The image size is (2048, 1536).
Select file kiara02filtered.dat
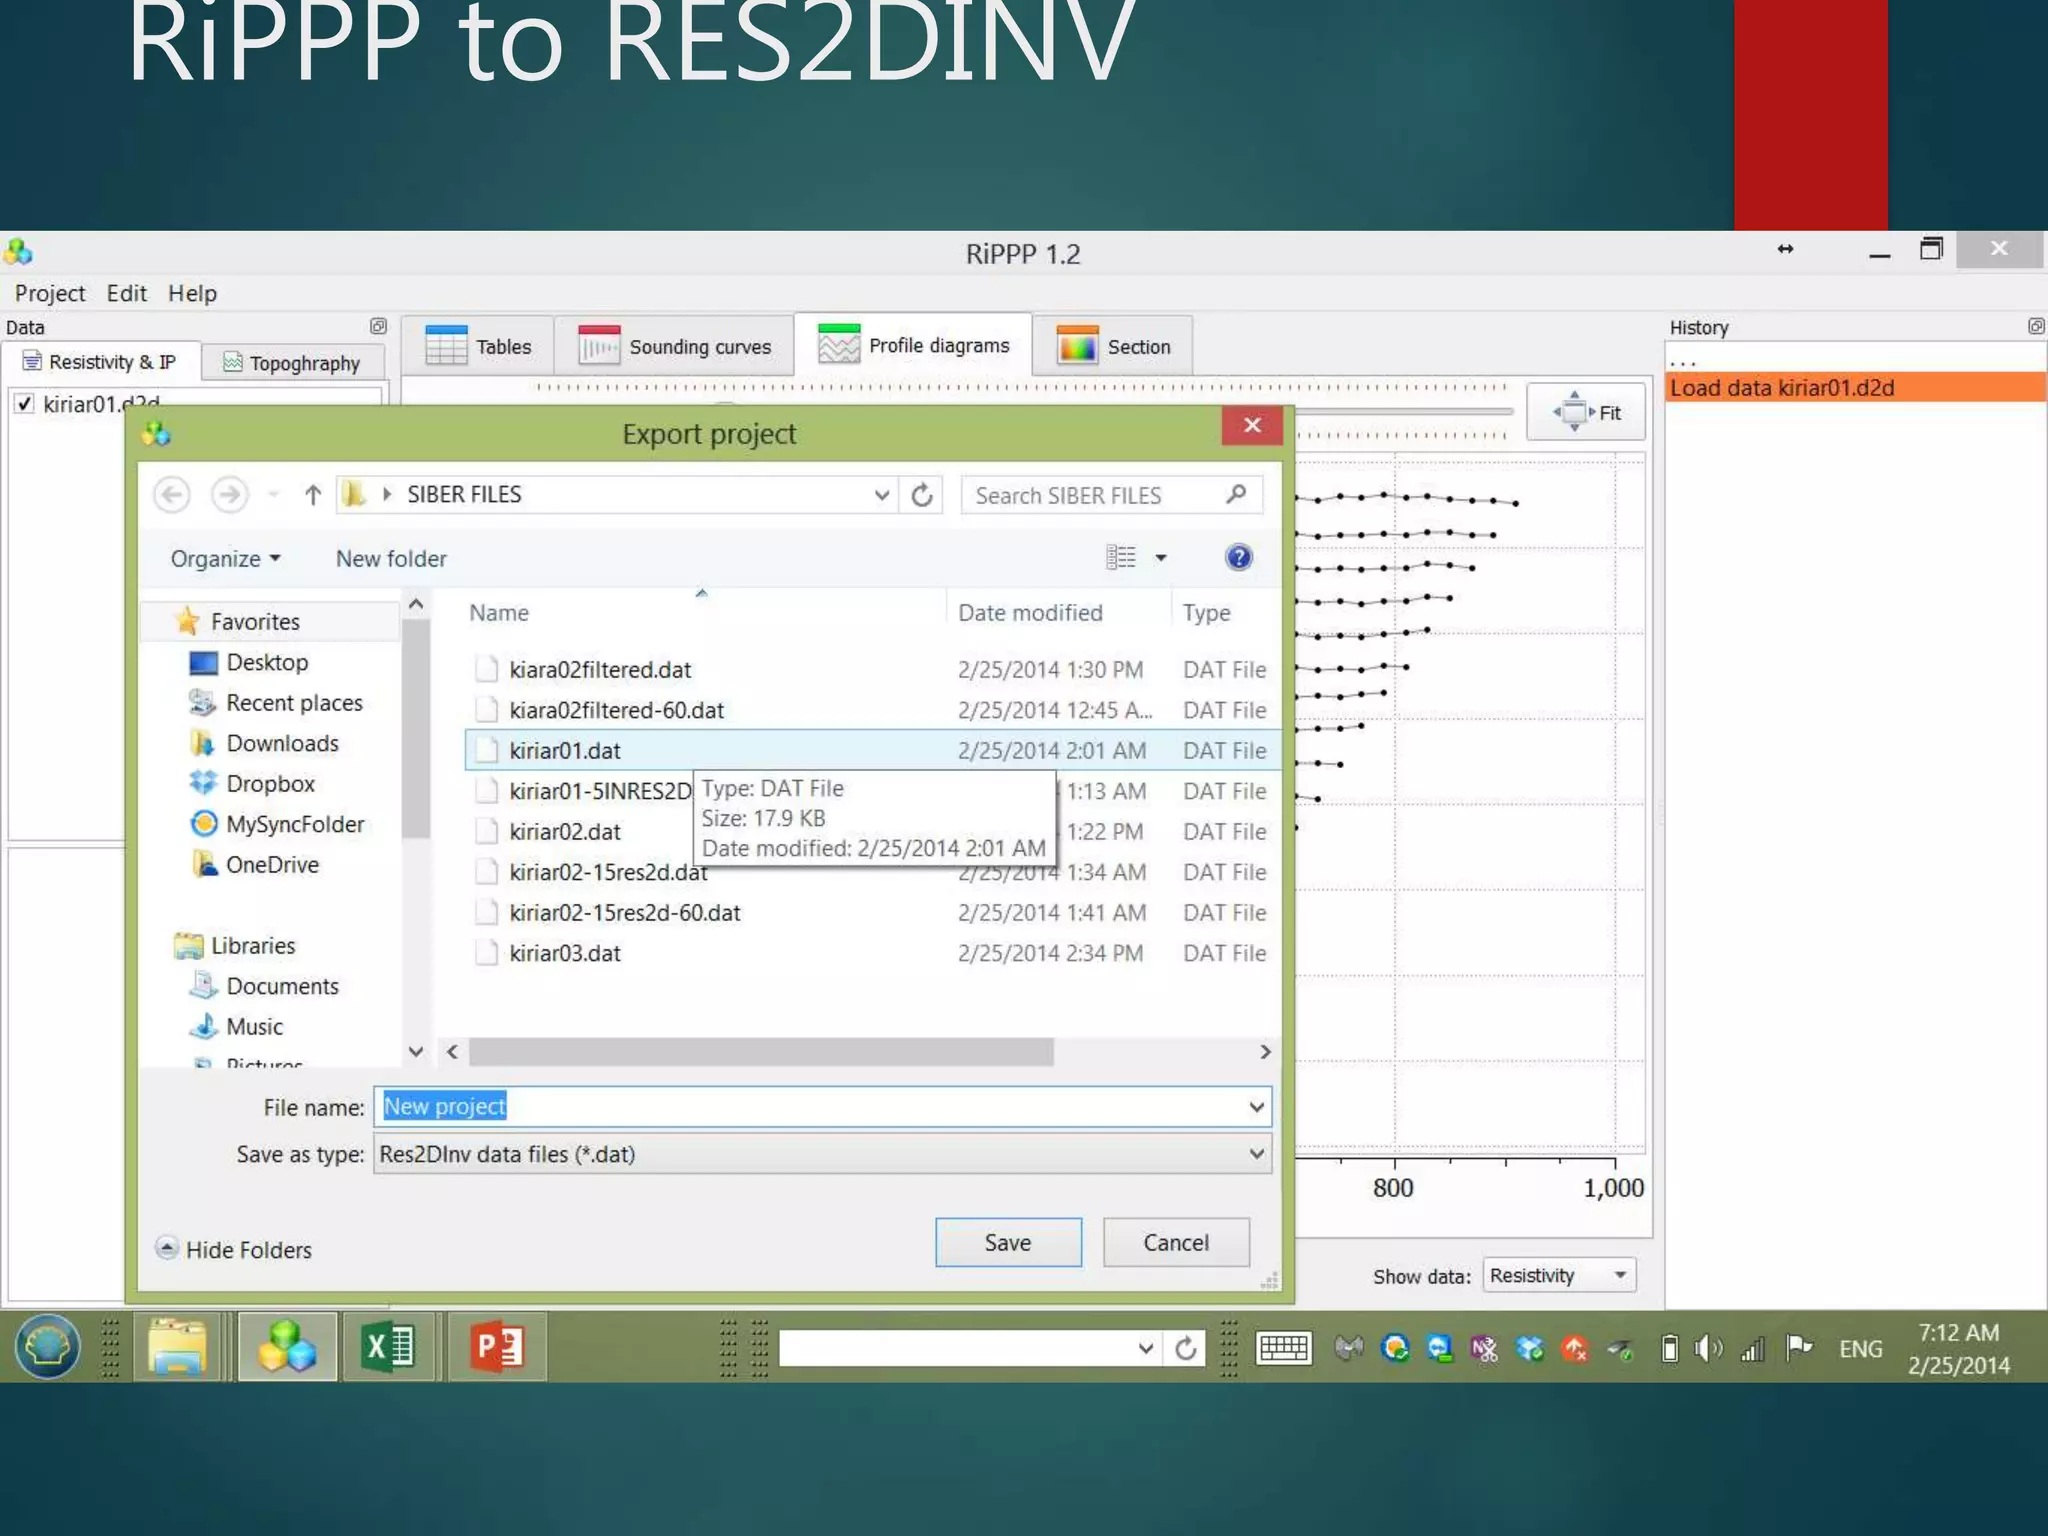click(x=600, y=669)
